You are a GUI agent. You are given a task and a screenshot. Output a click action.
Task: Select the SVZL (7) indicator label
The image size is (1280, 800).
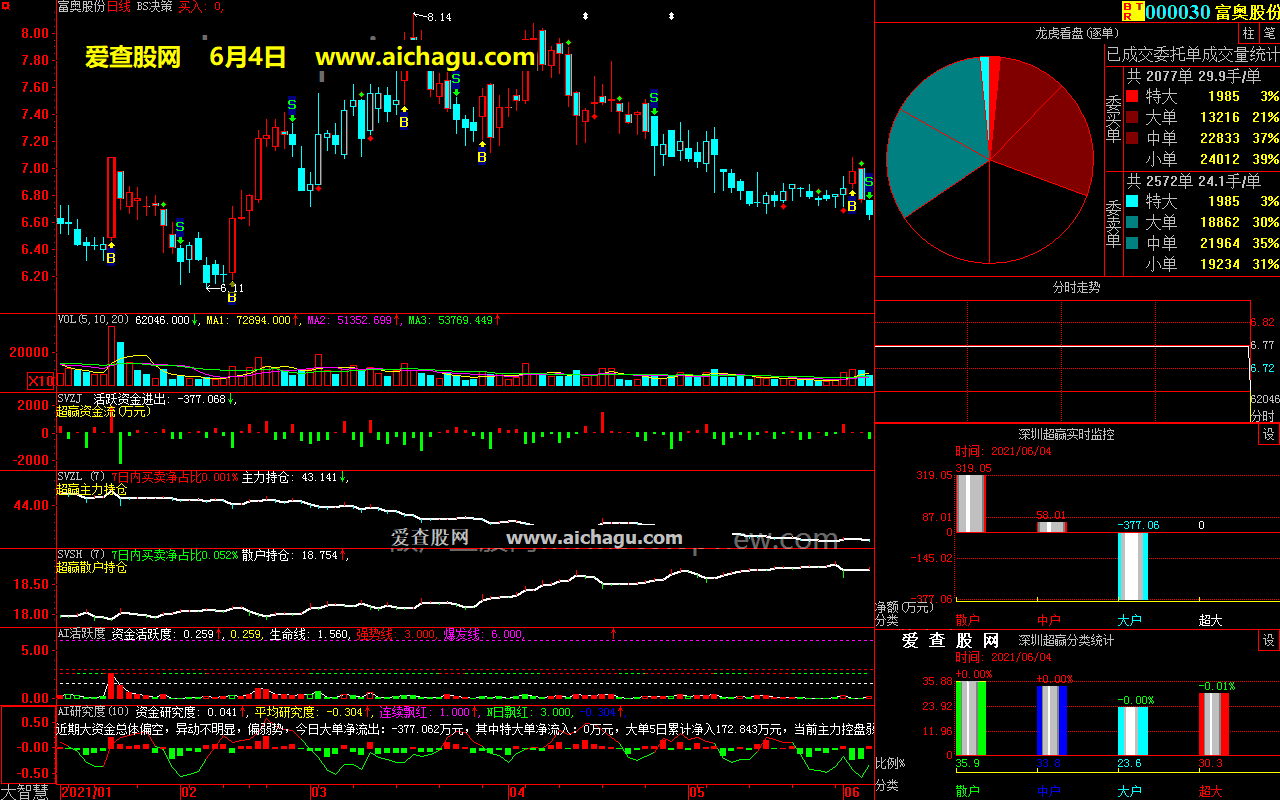[x=80, y=477]
